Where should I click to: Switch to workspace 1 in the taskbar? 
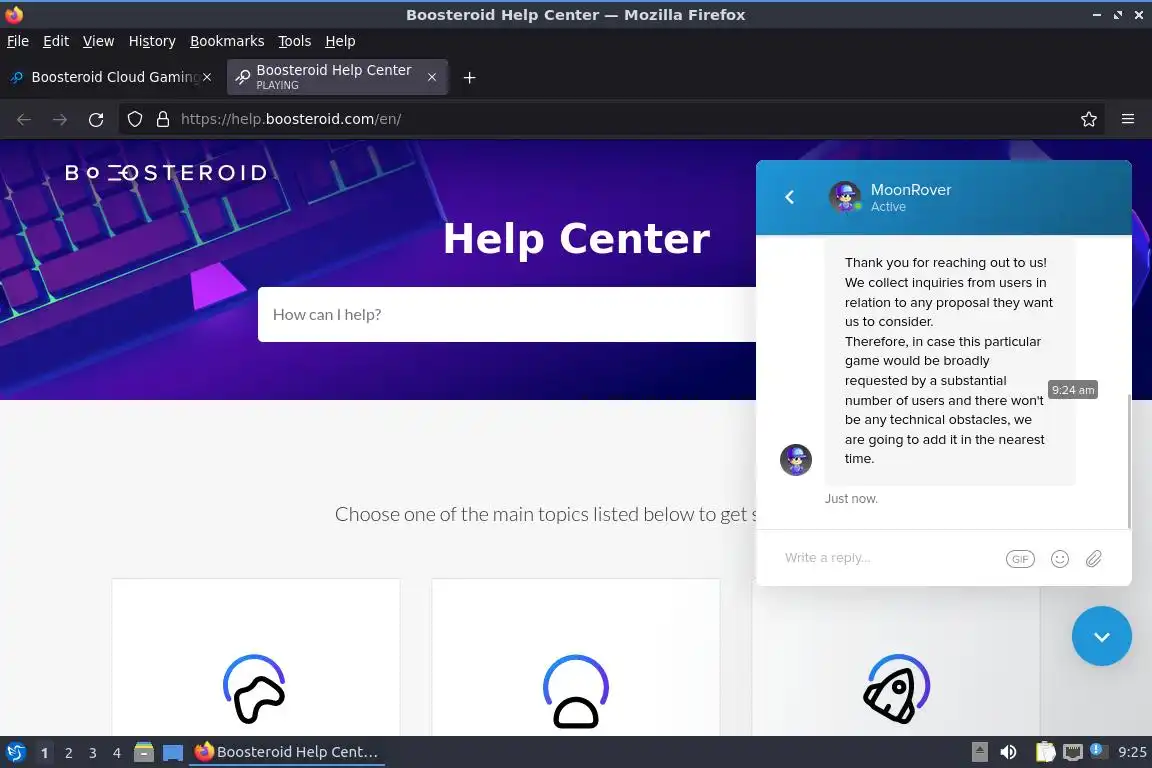coord(45,753)
